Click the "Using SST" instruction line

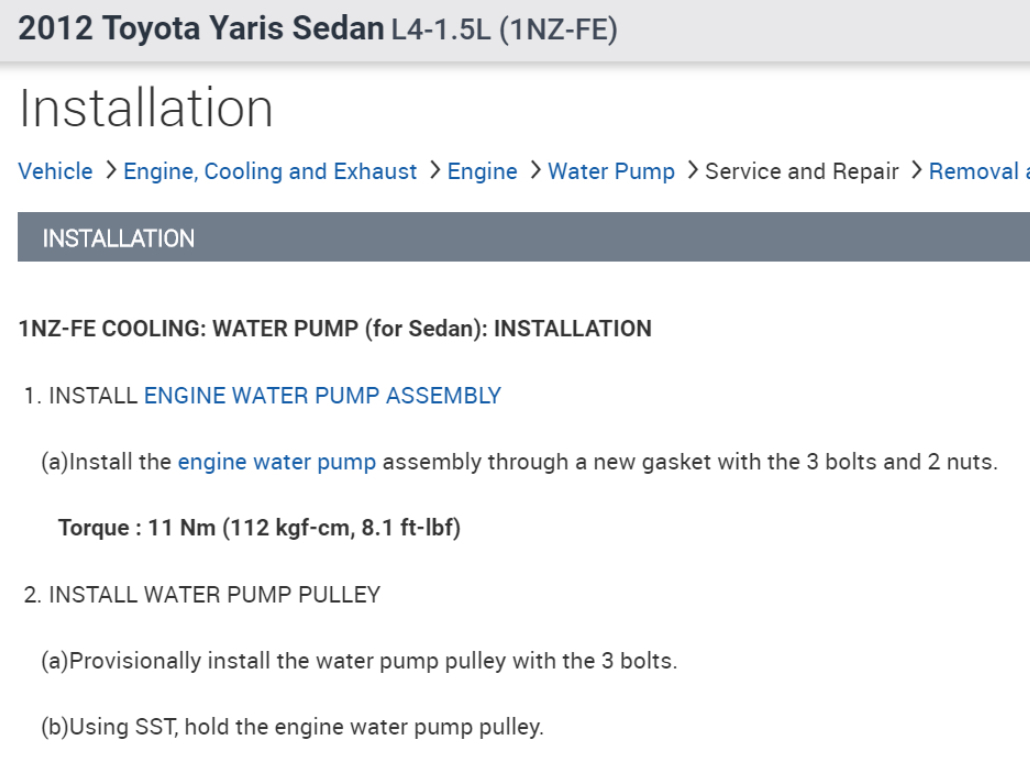coord(292,727)
